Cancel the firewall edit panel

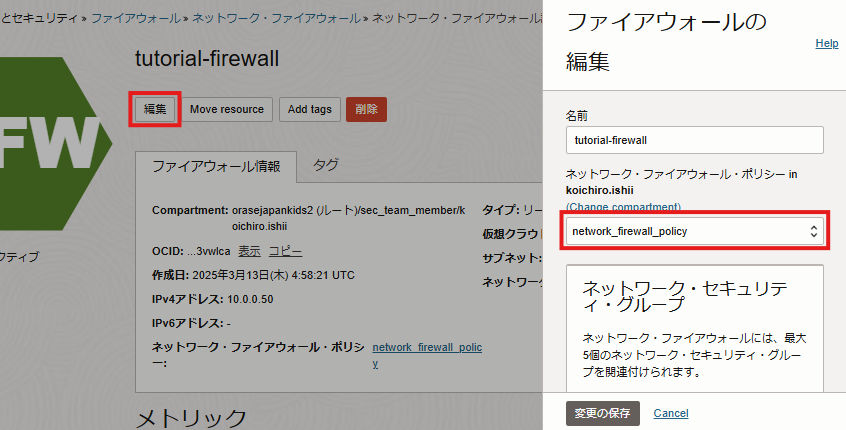pos(671,413)
